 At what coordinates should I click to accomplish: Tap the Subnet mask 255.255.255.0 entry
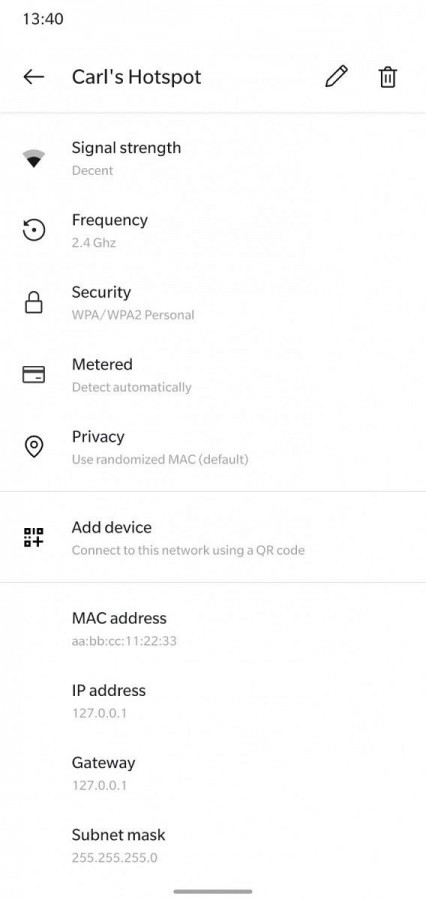213,845
